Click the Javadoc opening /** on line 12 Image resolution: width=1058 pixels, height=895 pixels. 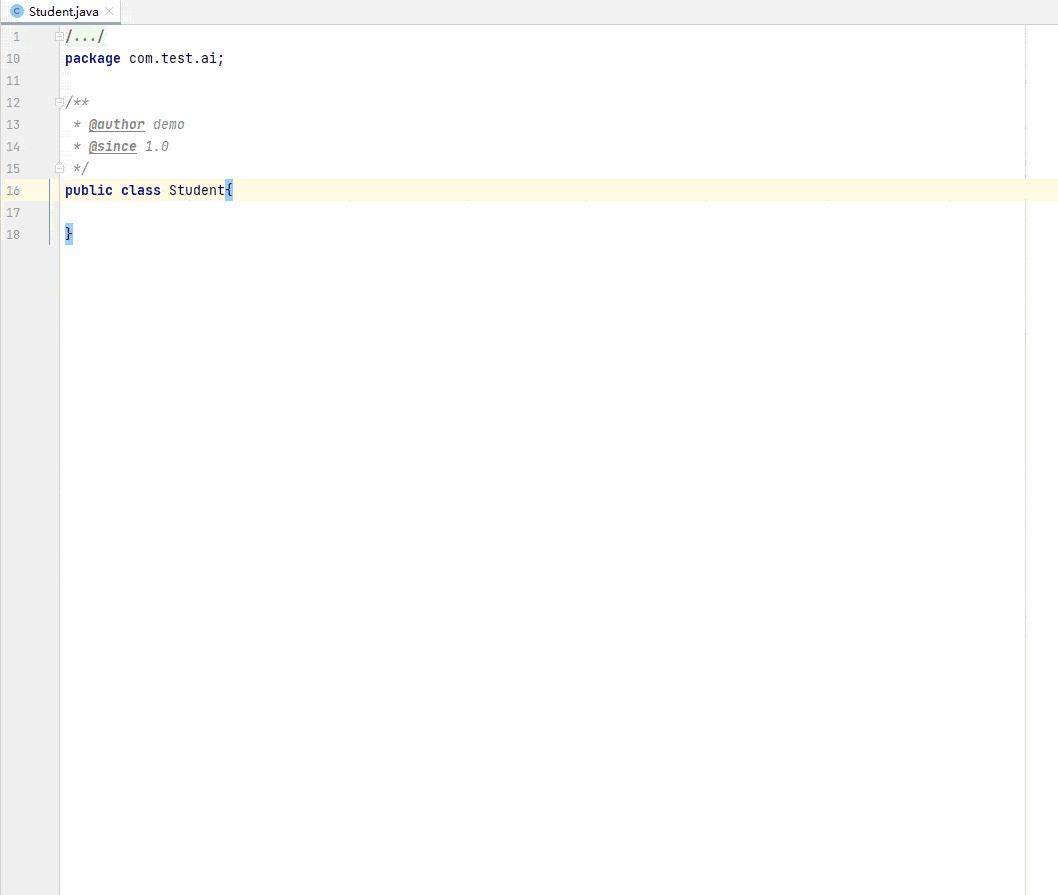coord(77,103)
